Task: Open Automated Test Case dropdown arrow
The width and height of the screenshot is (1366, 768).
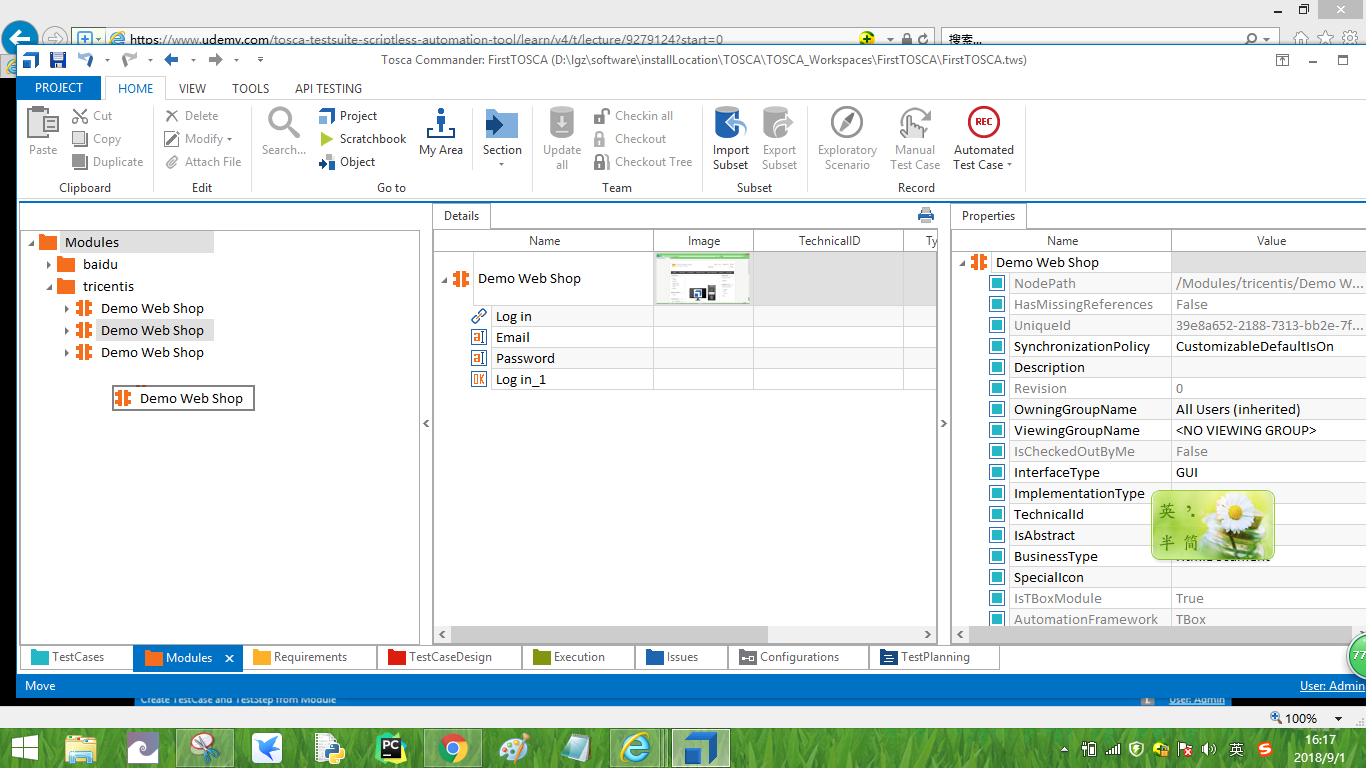Action: 1009,165
